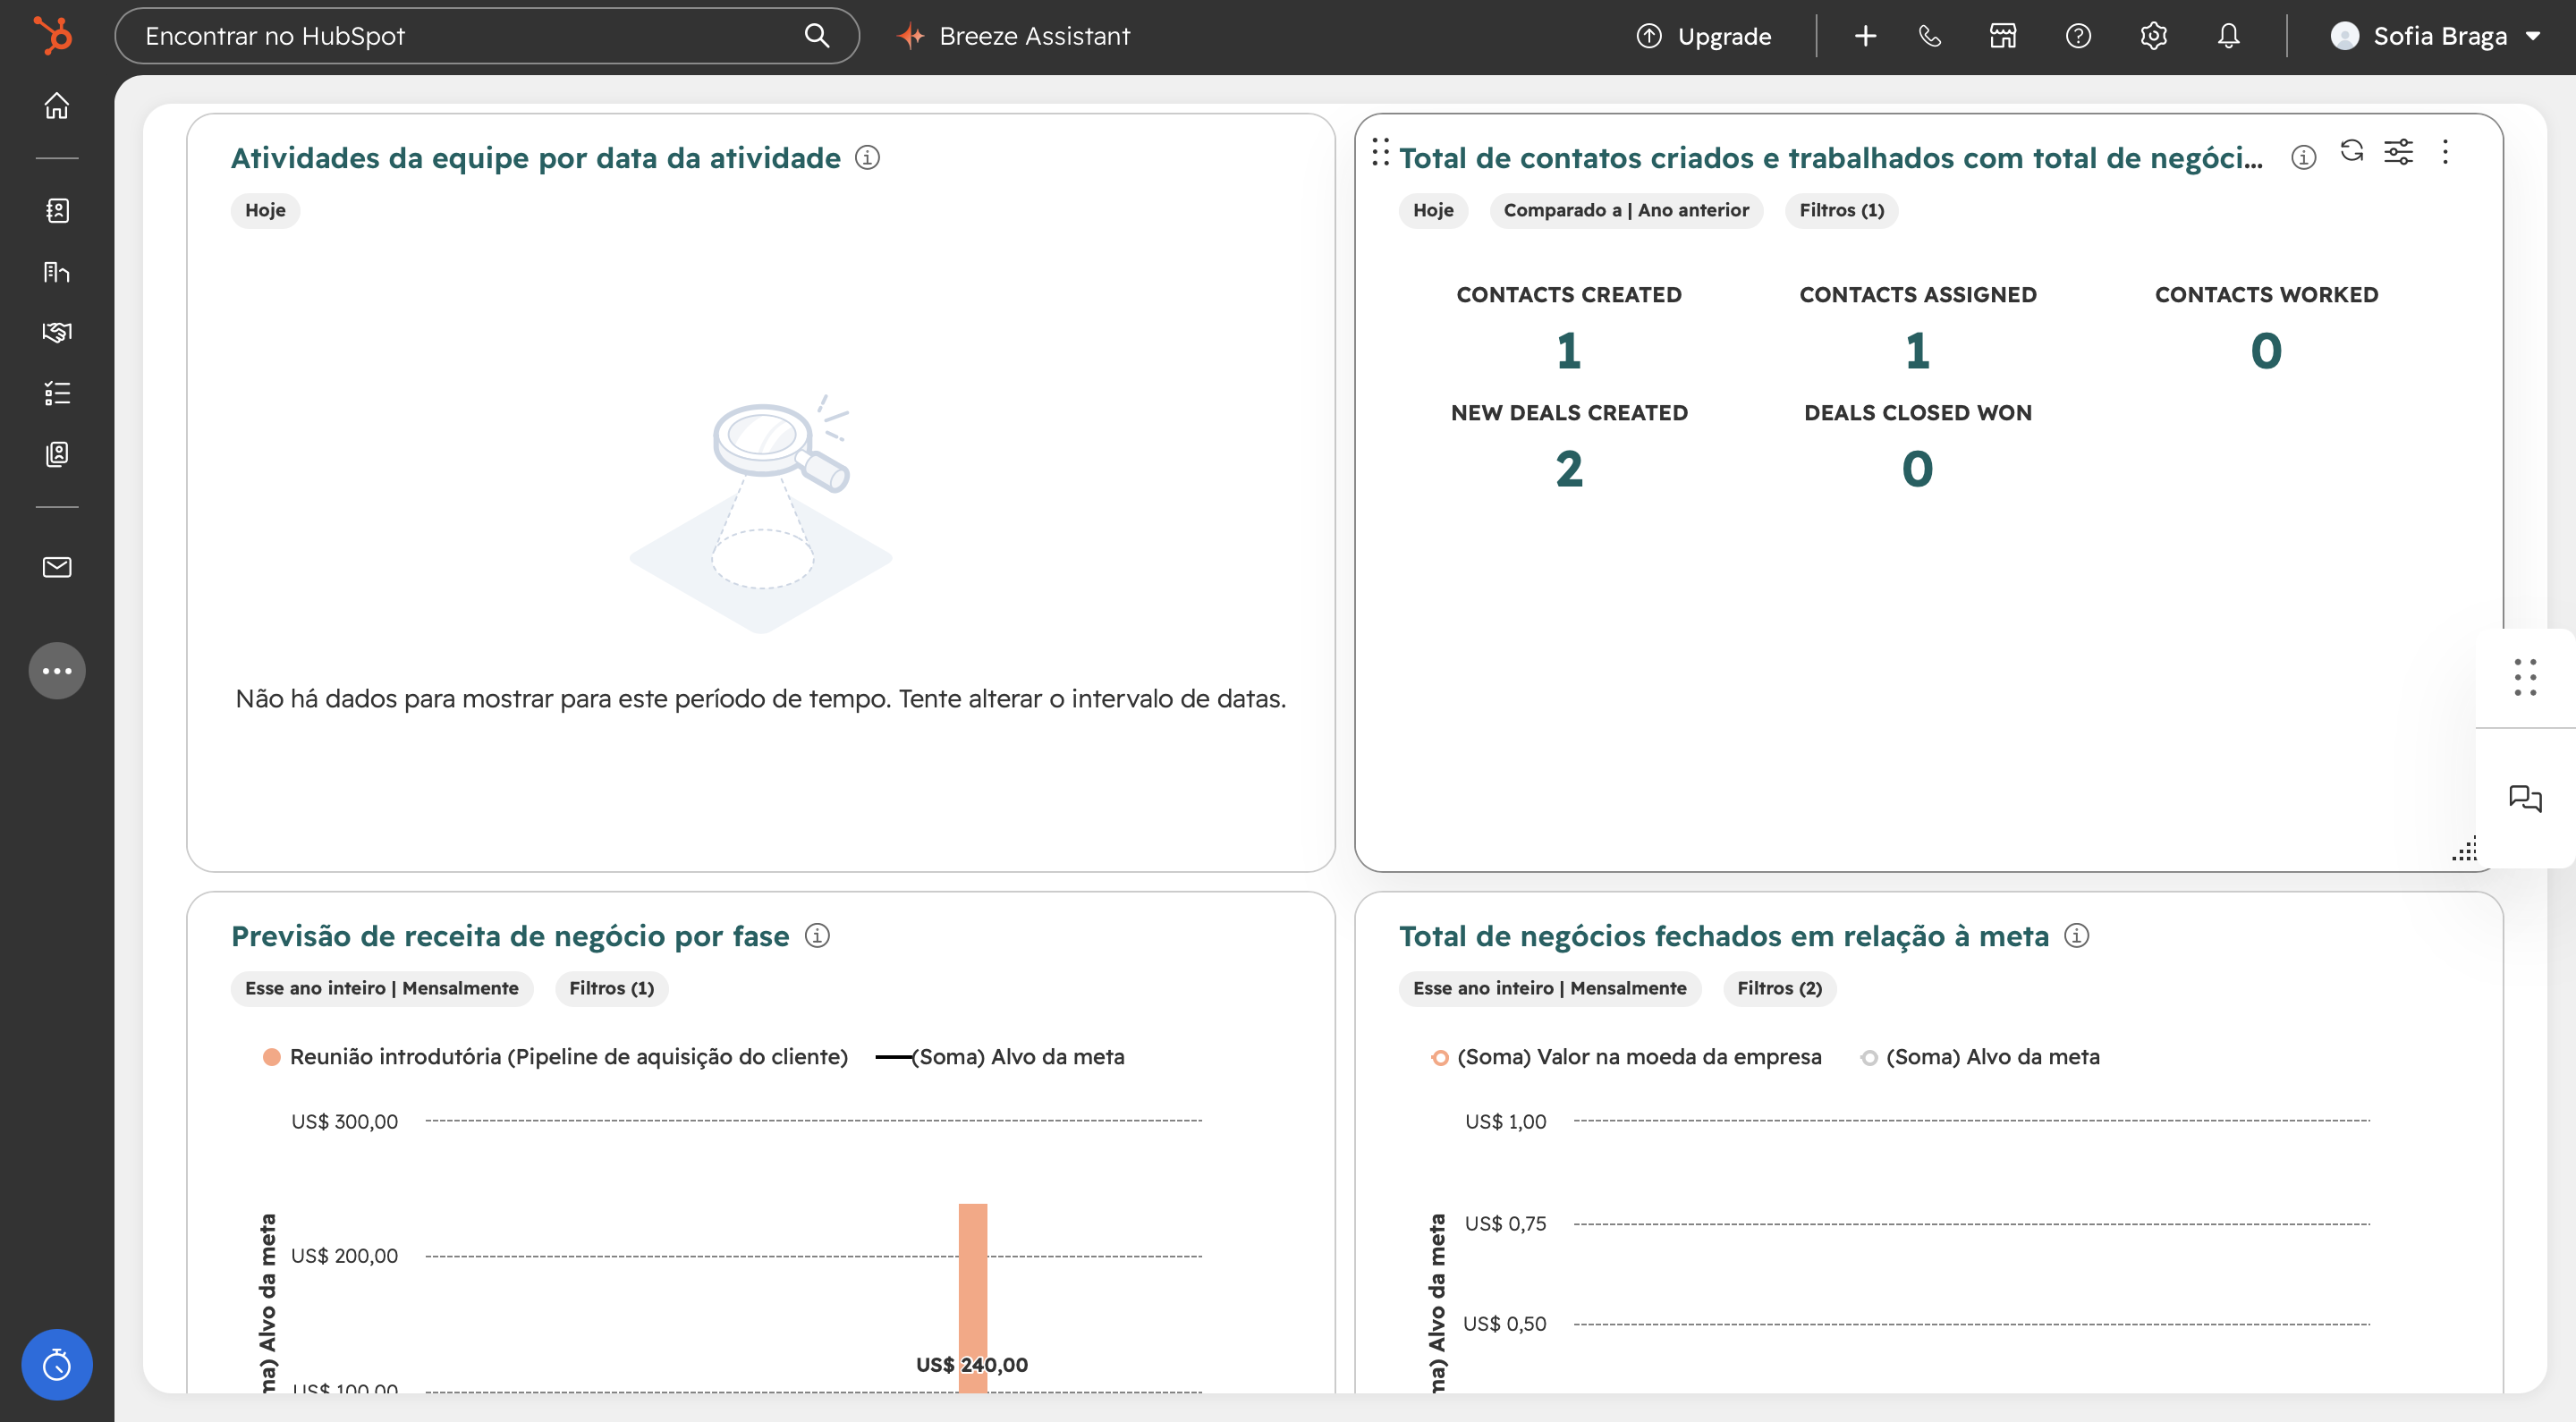
Task: Click info icon beside negócios fechados title
Action: (x=2076, y=935)
